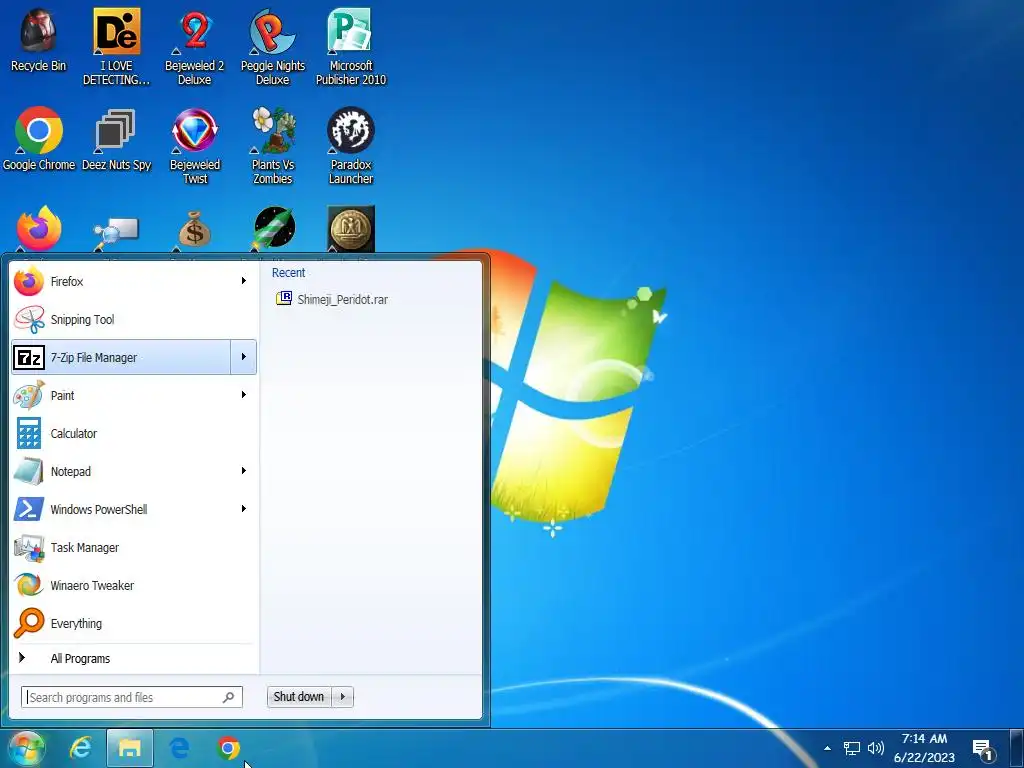Select the magnifier screen desktop icon
Viewport: 1024px width, 768px height.
click(x=116, y=232)
